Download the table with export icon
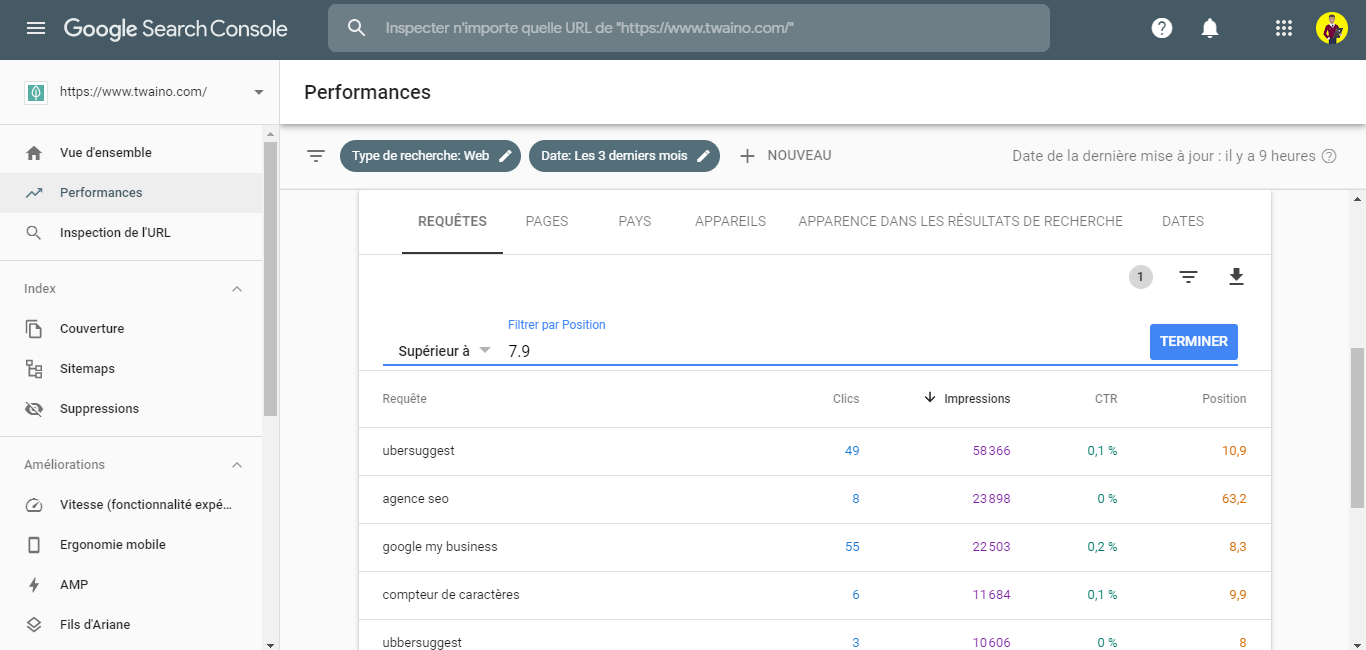The height and width of the screenshot is (650, 1366). (x=1236, y=277)
